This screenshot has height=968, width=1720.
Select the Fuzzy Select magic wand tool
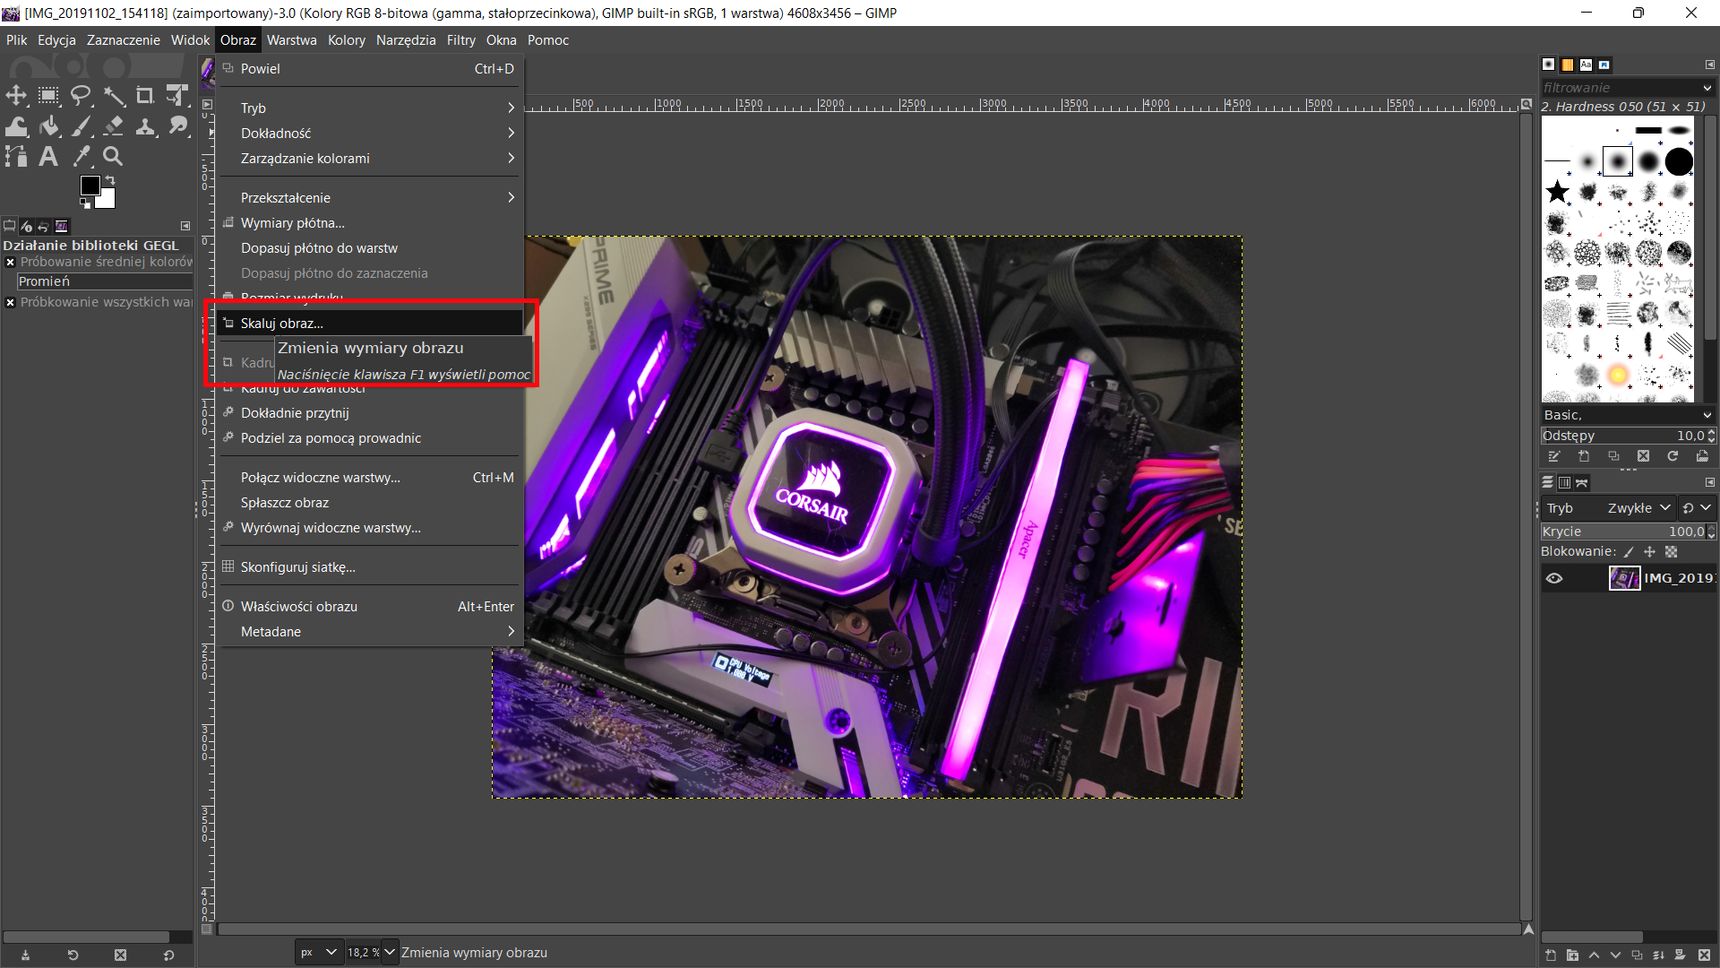114,95
